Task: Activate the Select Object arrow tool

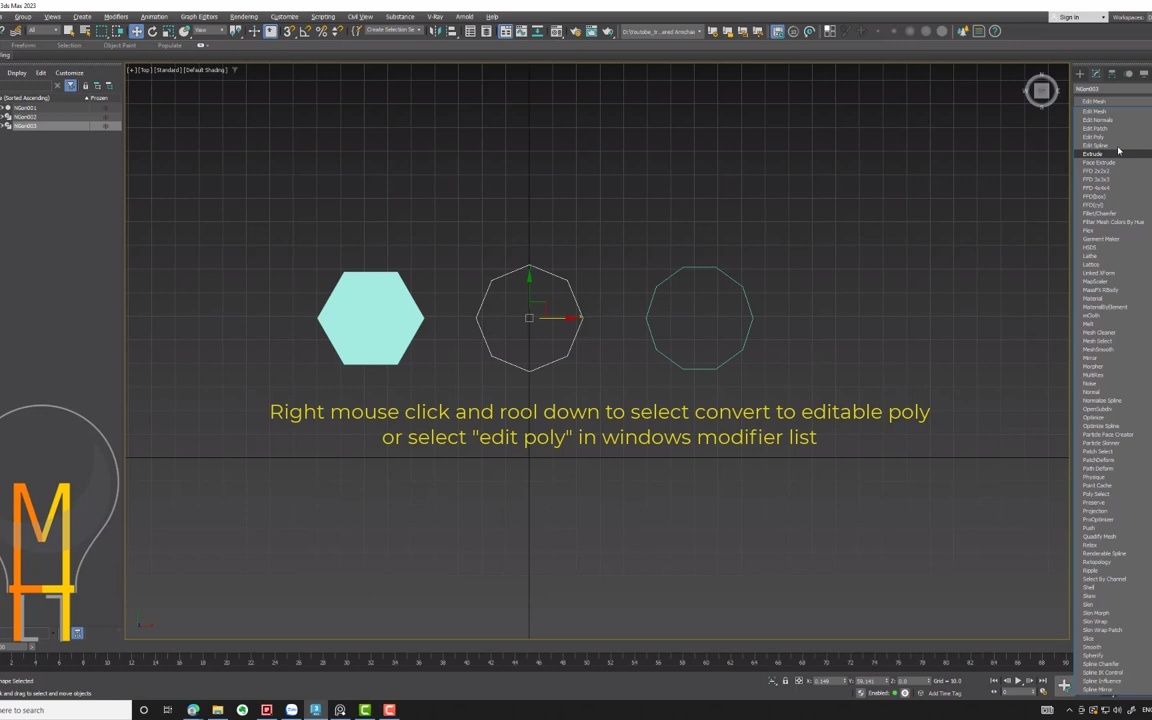Action: click(69, 31)
